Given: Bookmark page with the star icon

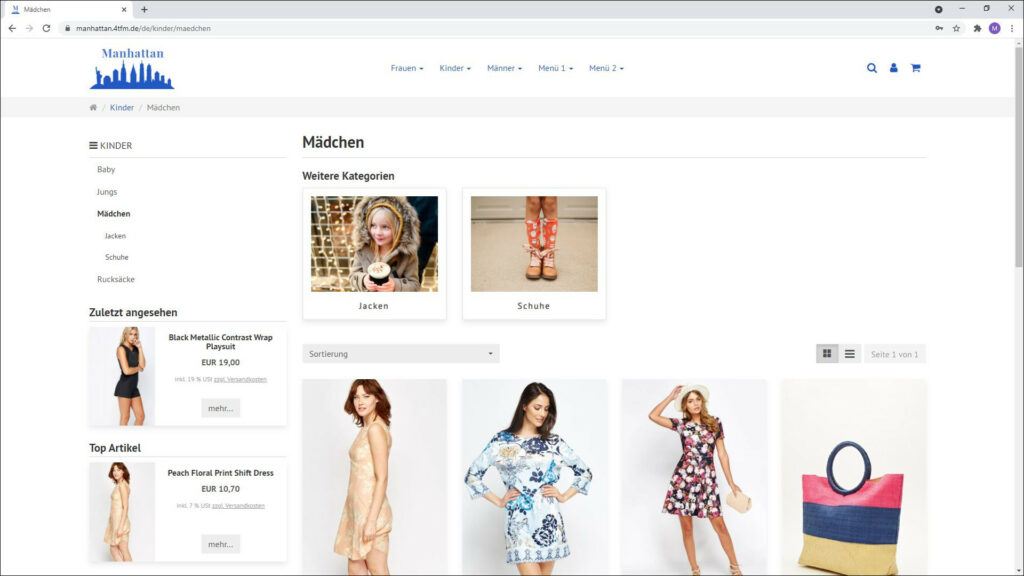Looking at the screenshot, I should (956, 28).
